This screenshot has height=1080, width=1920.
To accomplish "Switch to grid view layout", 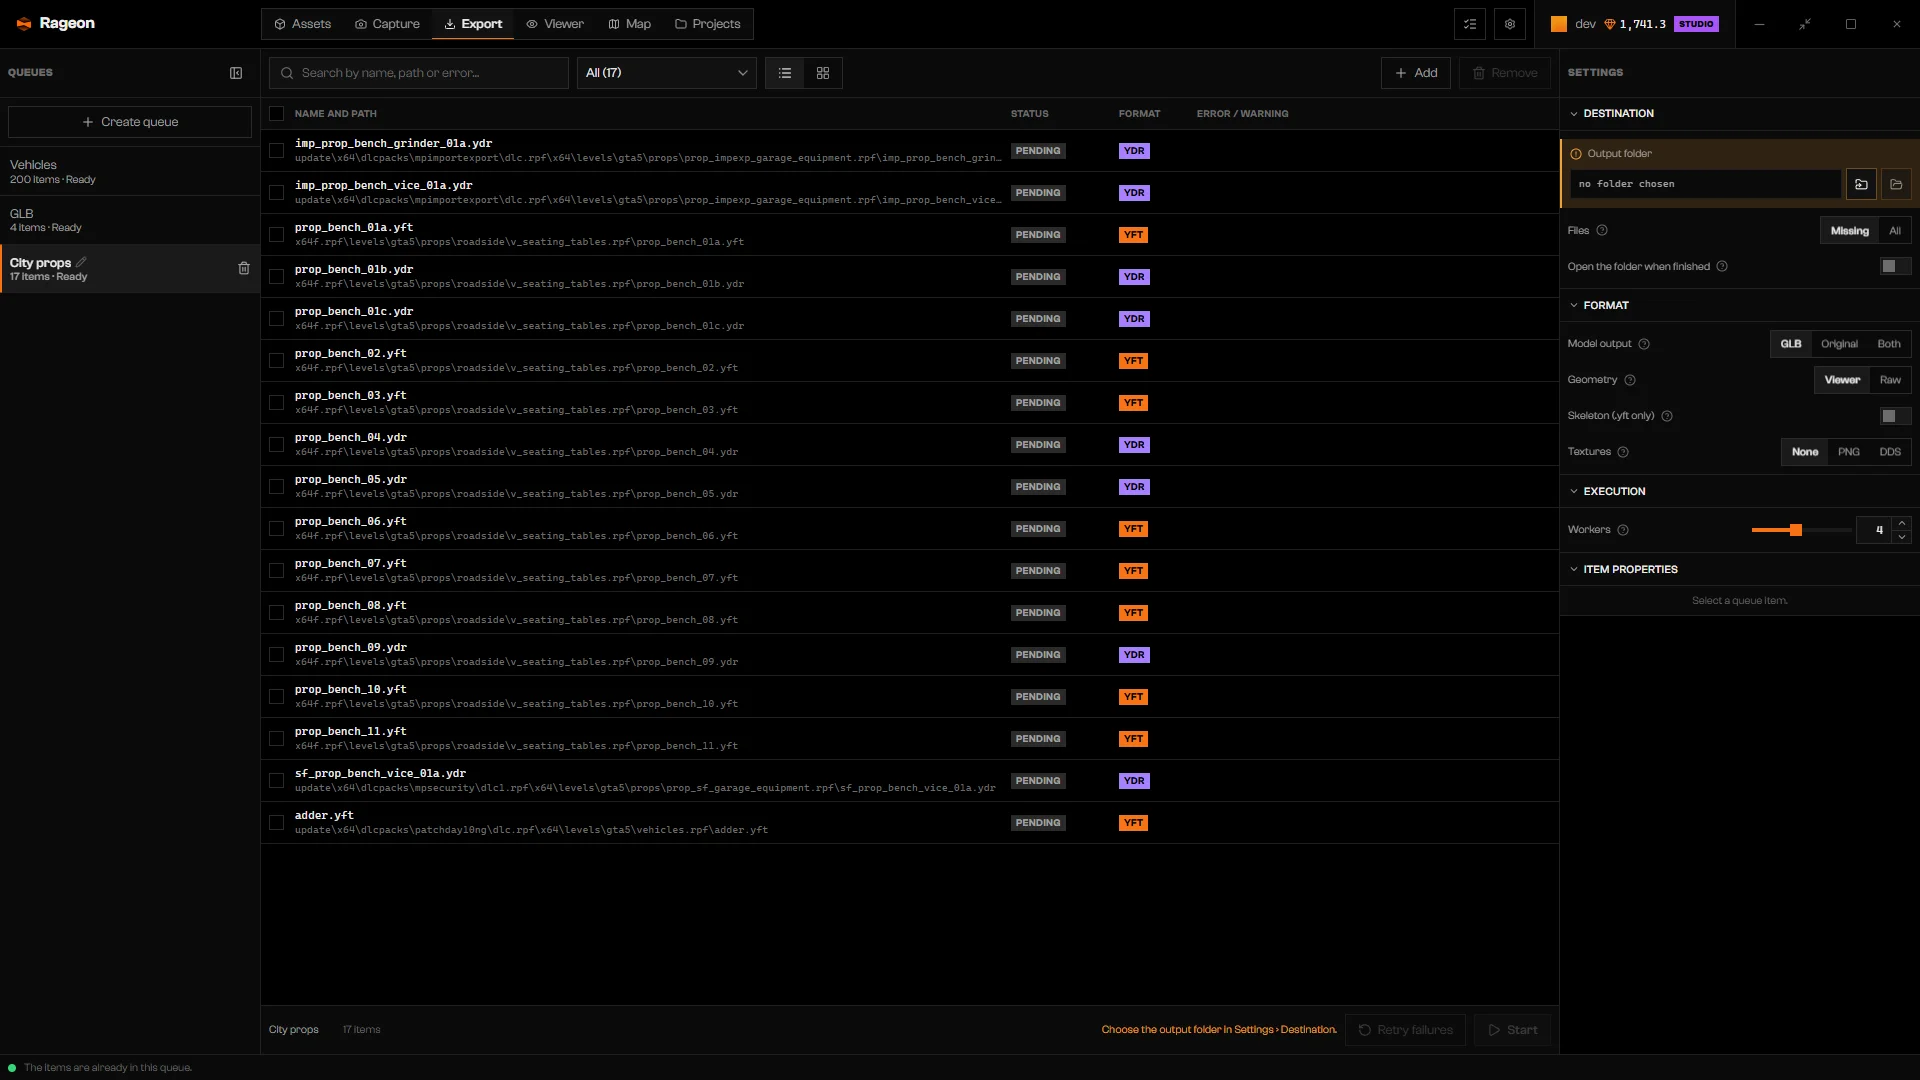I will point(823,73).
